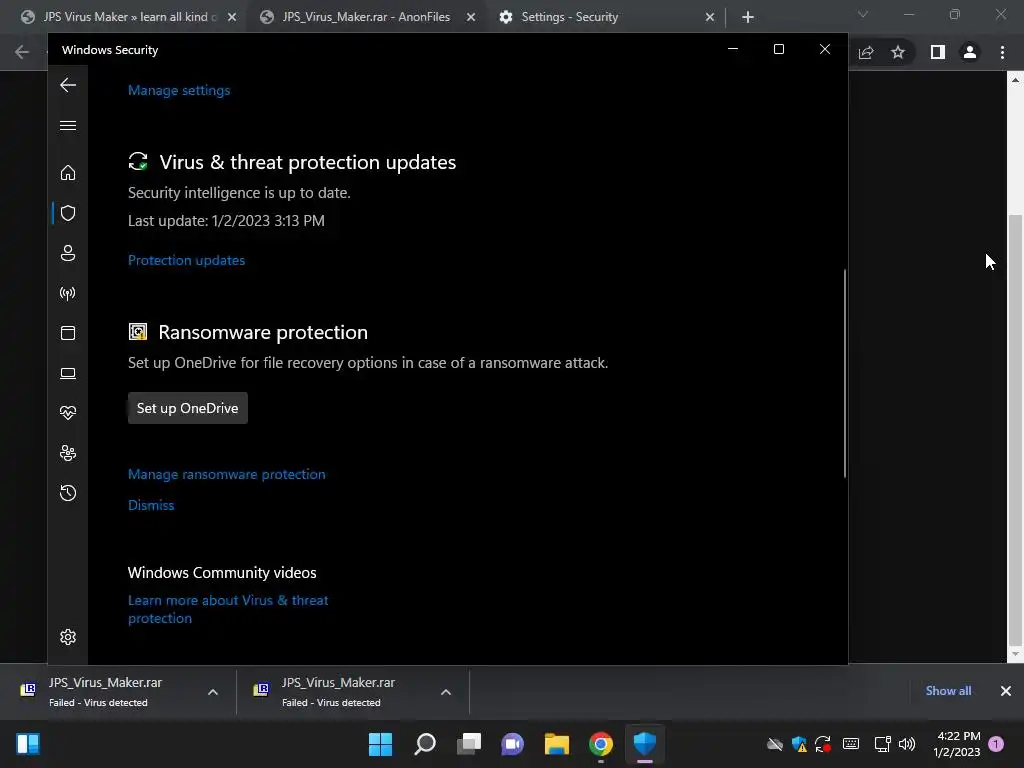Click Show all downloads
Image resolution: width=1024 pixels, height=768 pixels.
(x=948, y=691)
